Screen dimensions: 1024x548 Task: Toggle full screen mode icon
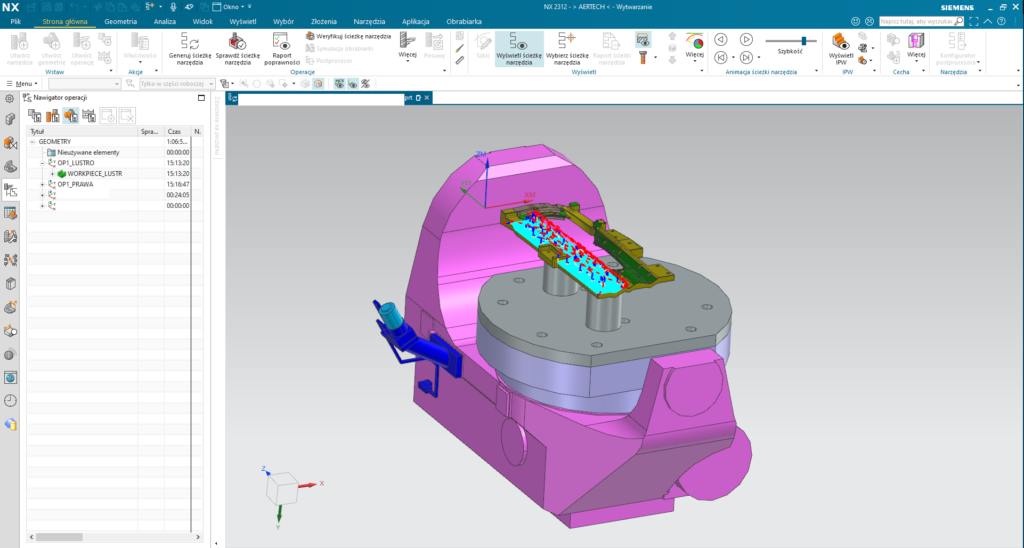[x=974, y=22]
